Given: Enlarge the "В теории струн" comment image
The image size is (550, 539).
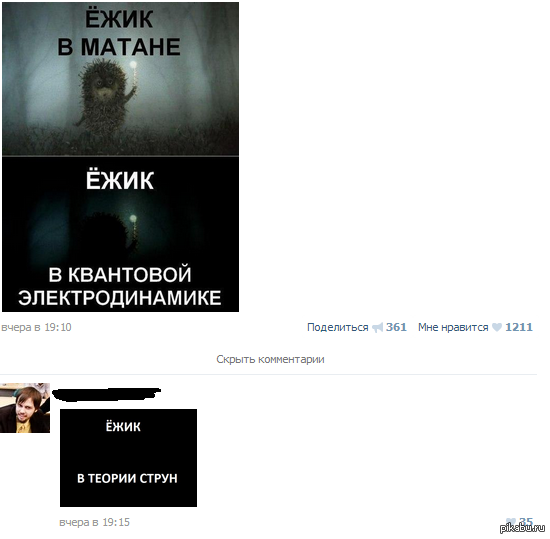Looking at the screenshot, I should click(128, 458).
